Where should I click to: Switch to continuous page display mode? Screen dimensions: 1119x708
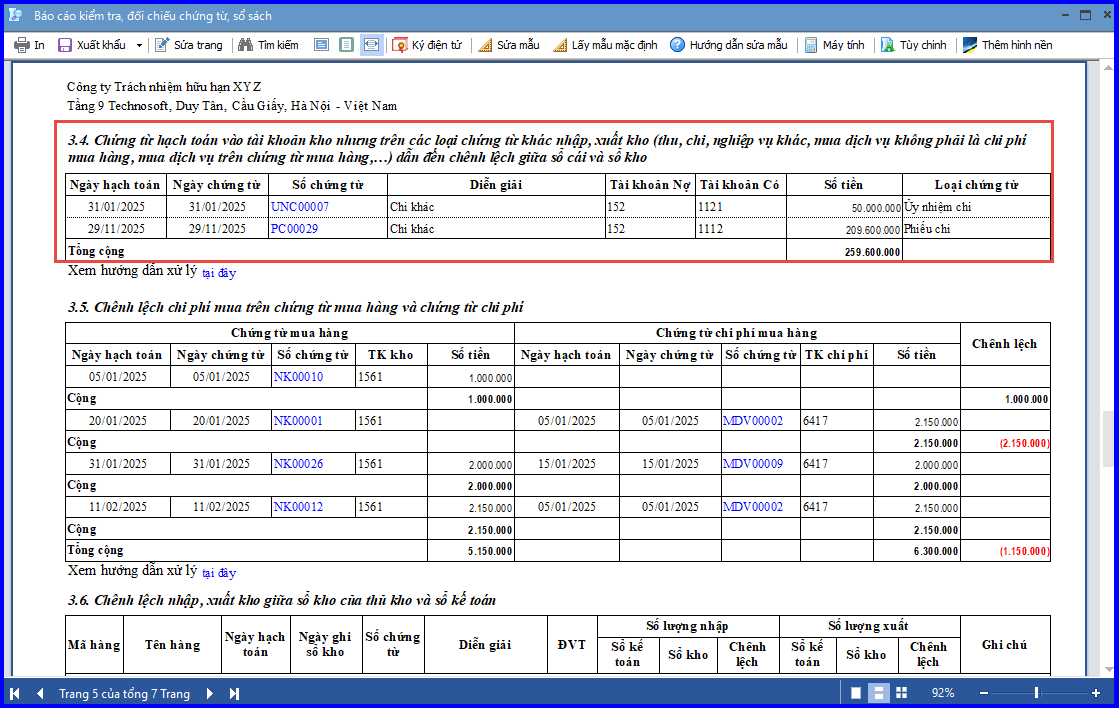coord(879,693)
